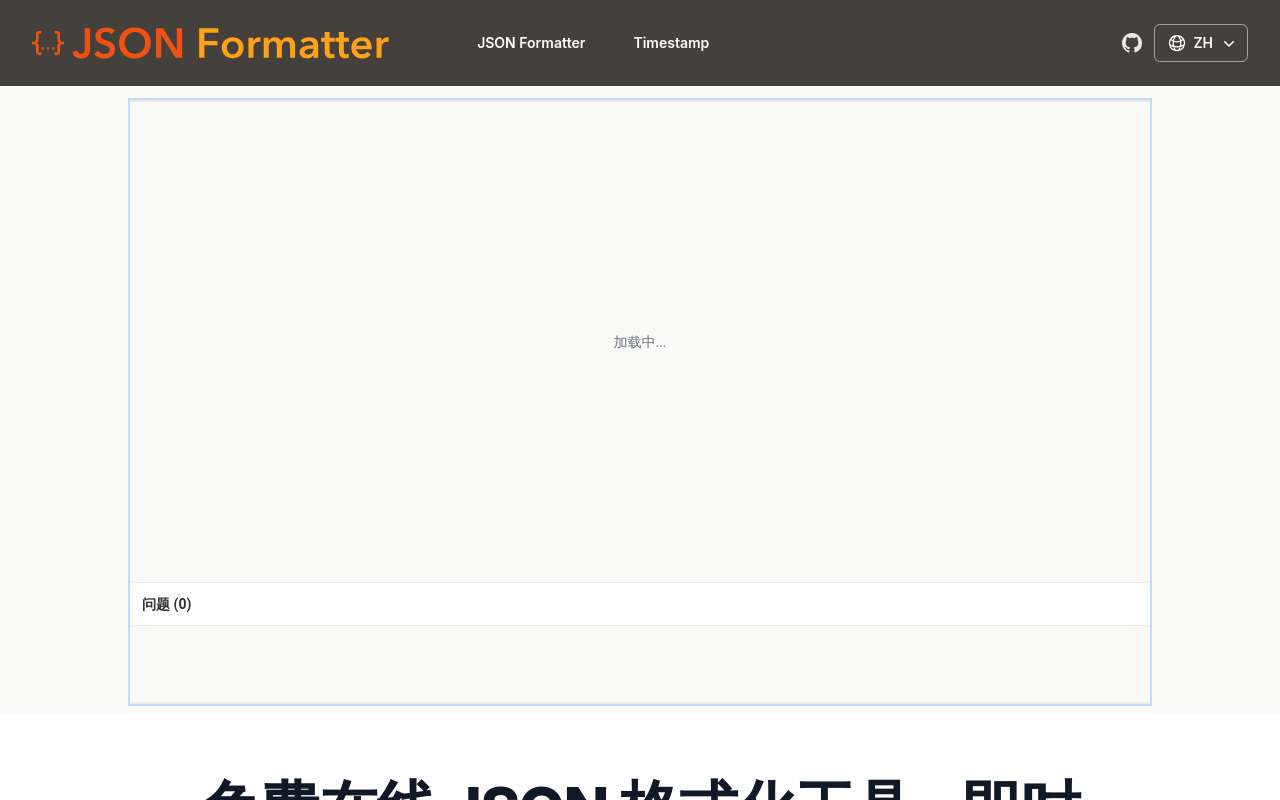Open the JSON Formatter nav item
This screenshot has height=800, width=1280.
tap(531, 43)
